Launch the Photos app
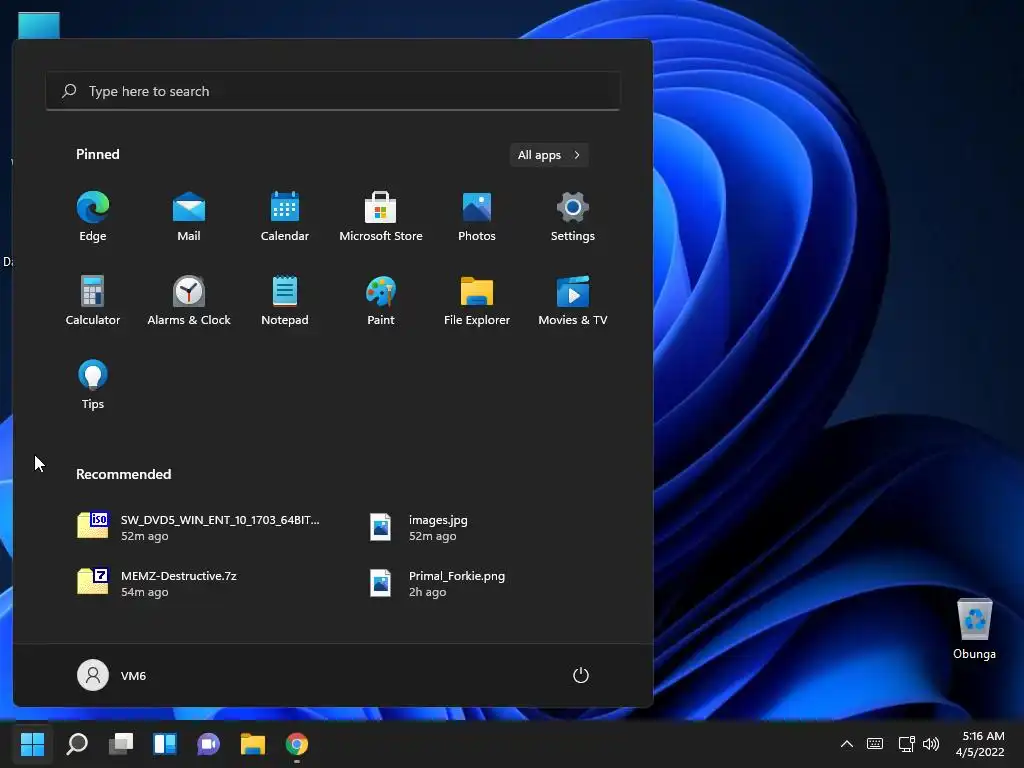 (x=477, y=217)
